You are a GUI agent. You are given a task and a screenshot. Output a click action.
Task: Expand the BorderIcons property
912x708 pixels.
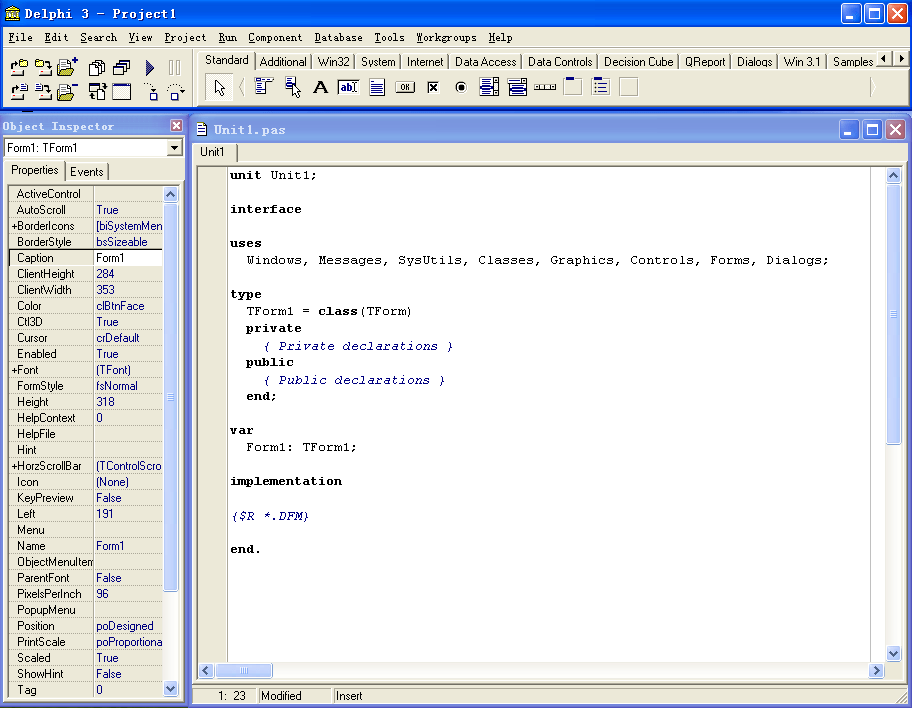pos(14,226)
